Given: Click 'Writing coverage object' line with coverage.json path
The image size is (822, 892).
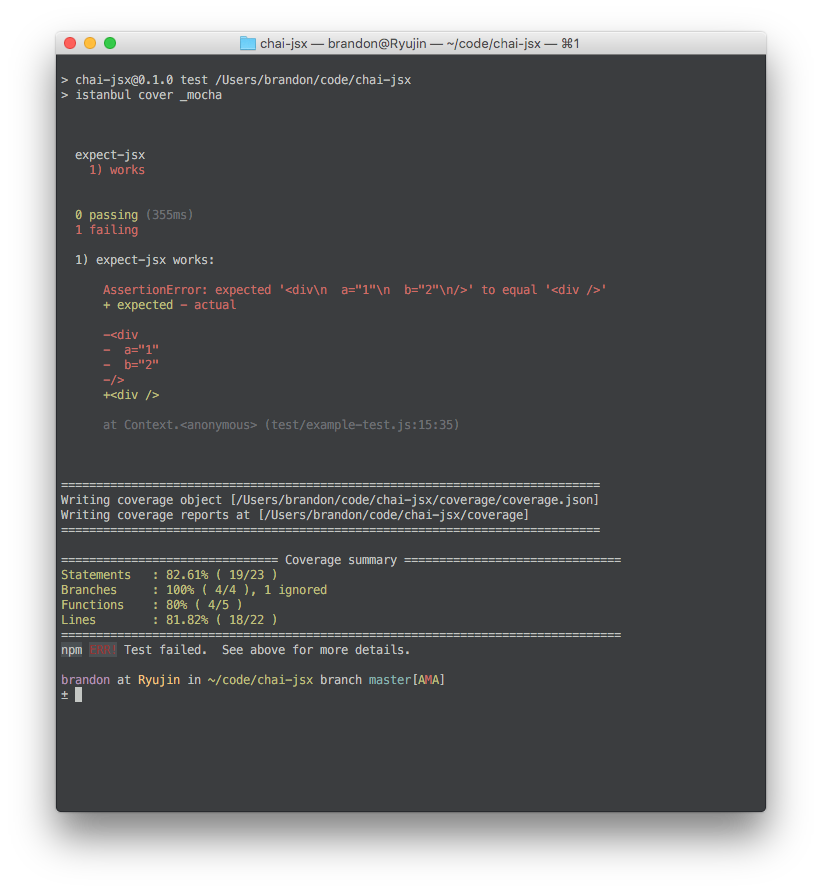Looking at the screenshot, I should coord(330,500).
